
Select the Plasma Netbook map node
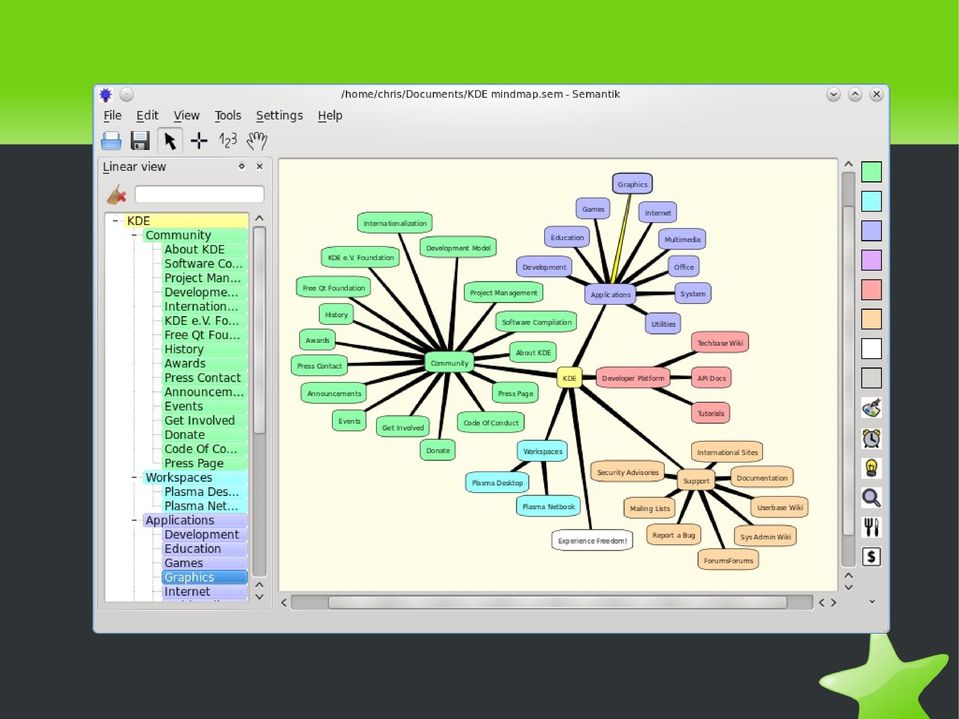coord(549,506)
